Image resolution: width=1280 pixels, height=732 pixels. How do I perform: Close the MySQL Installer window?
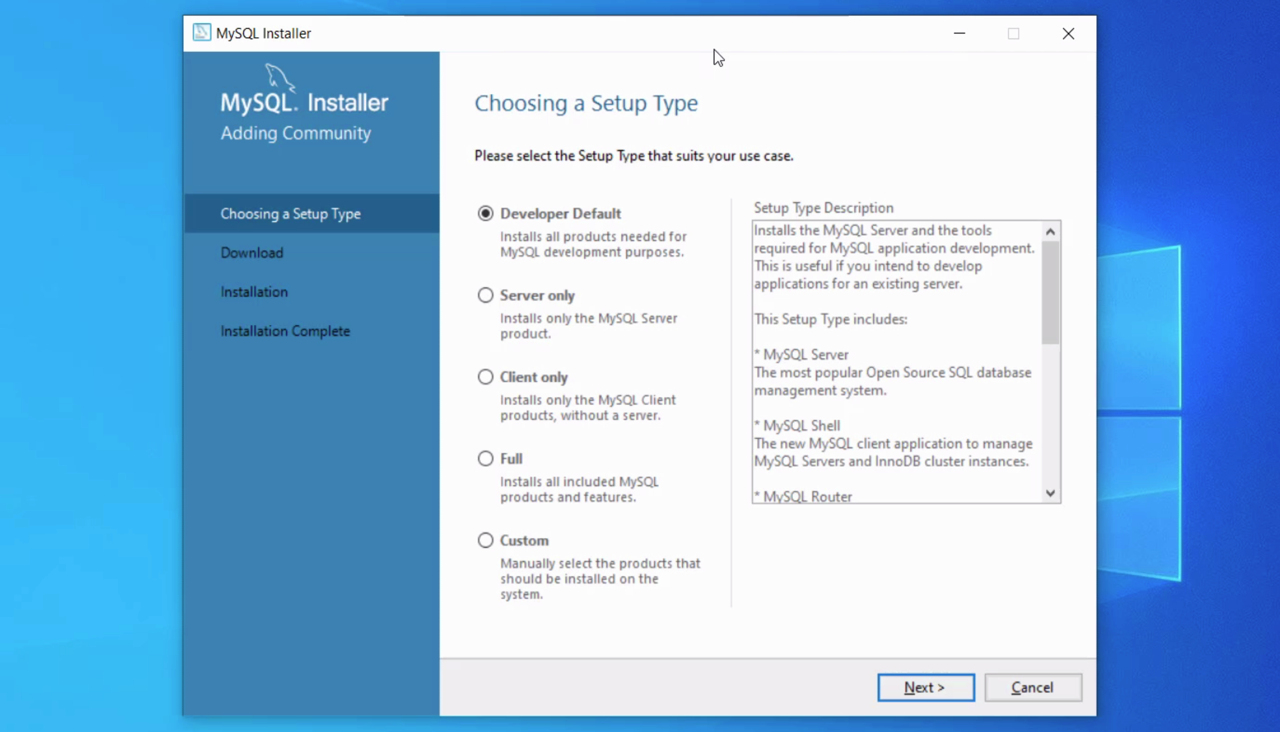point(1068,33)
